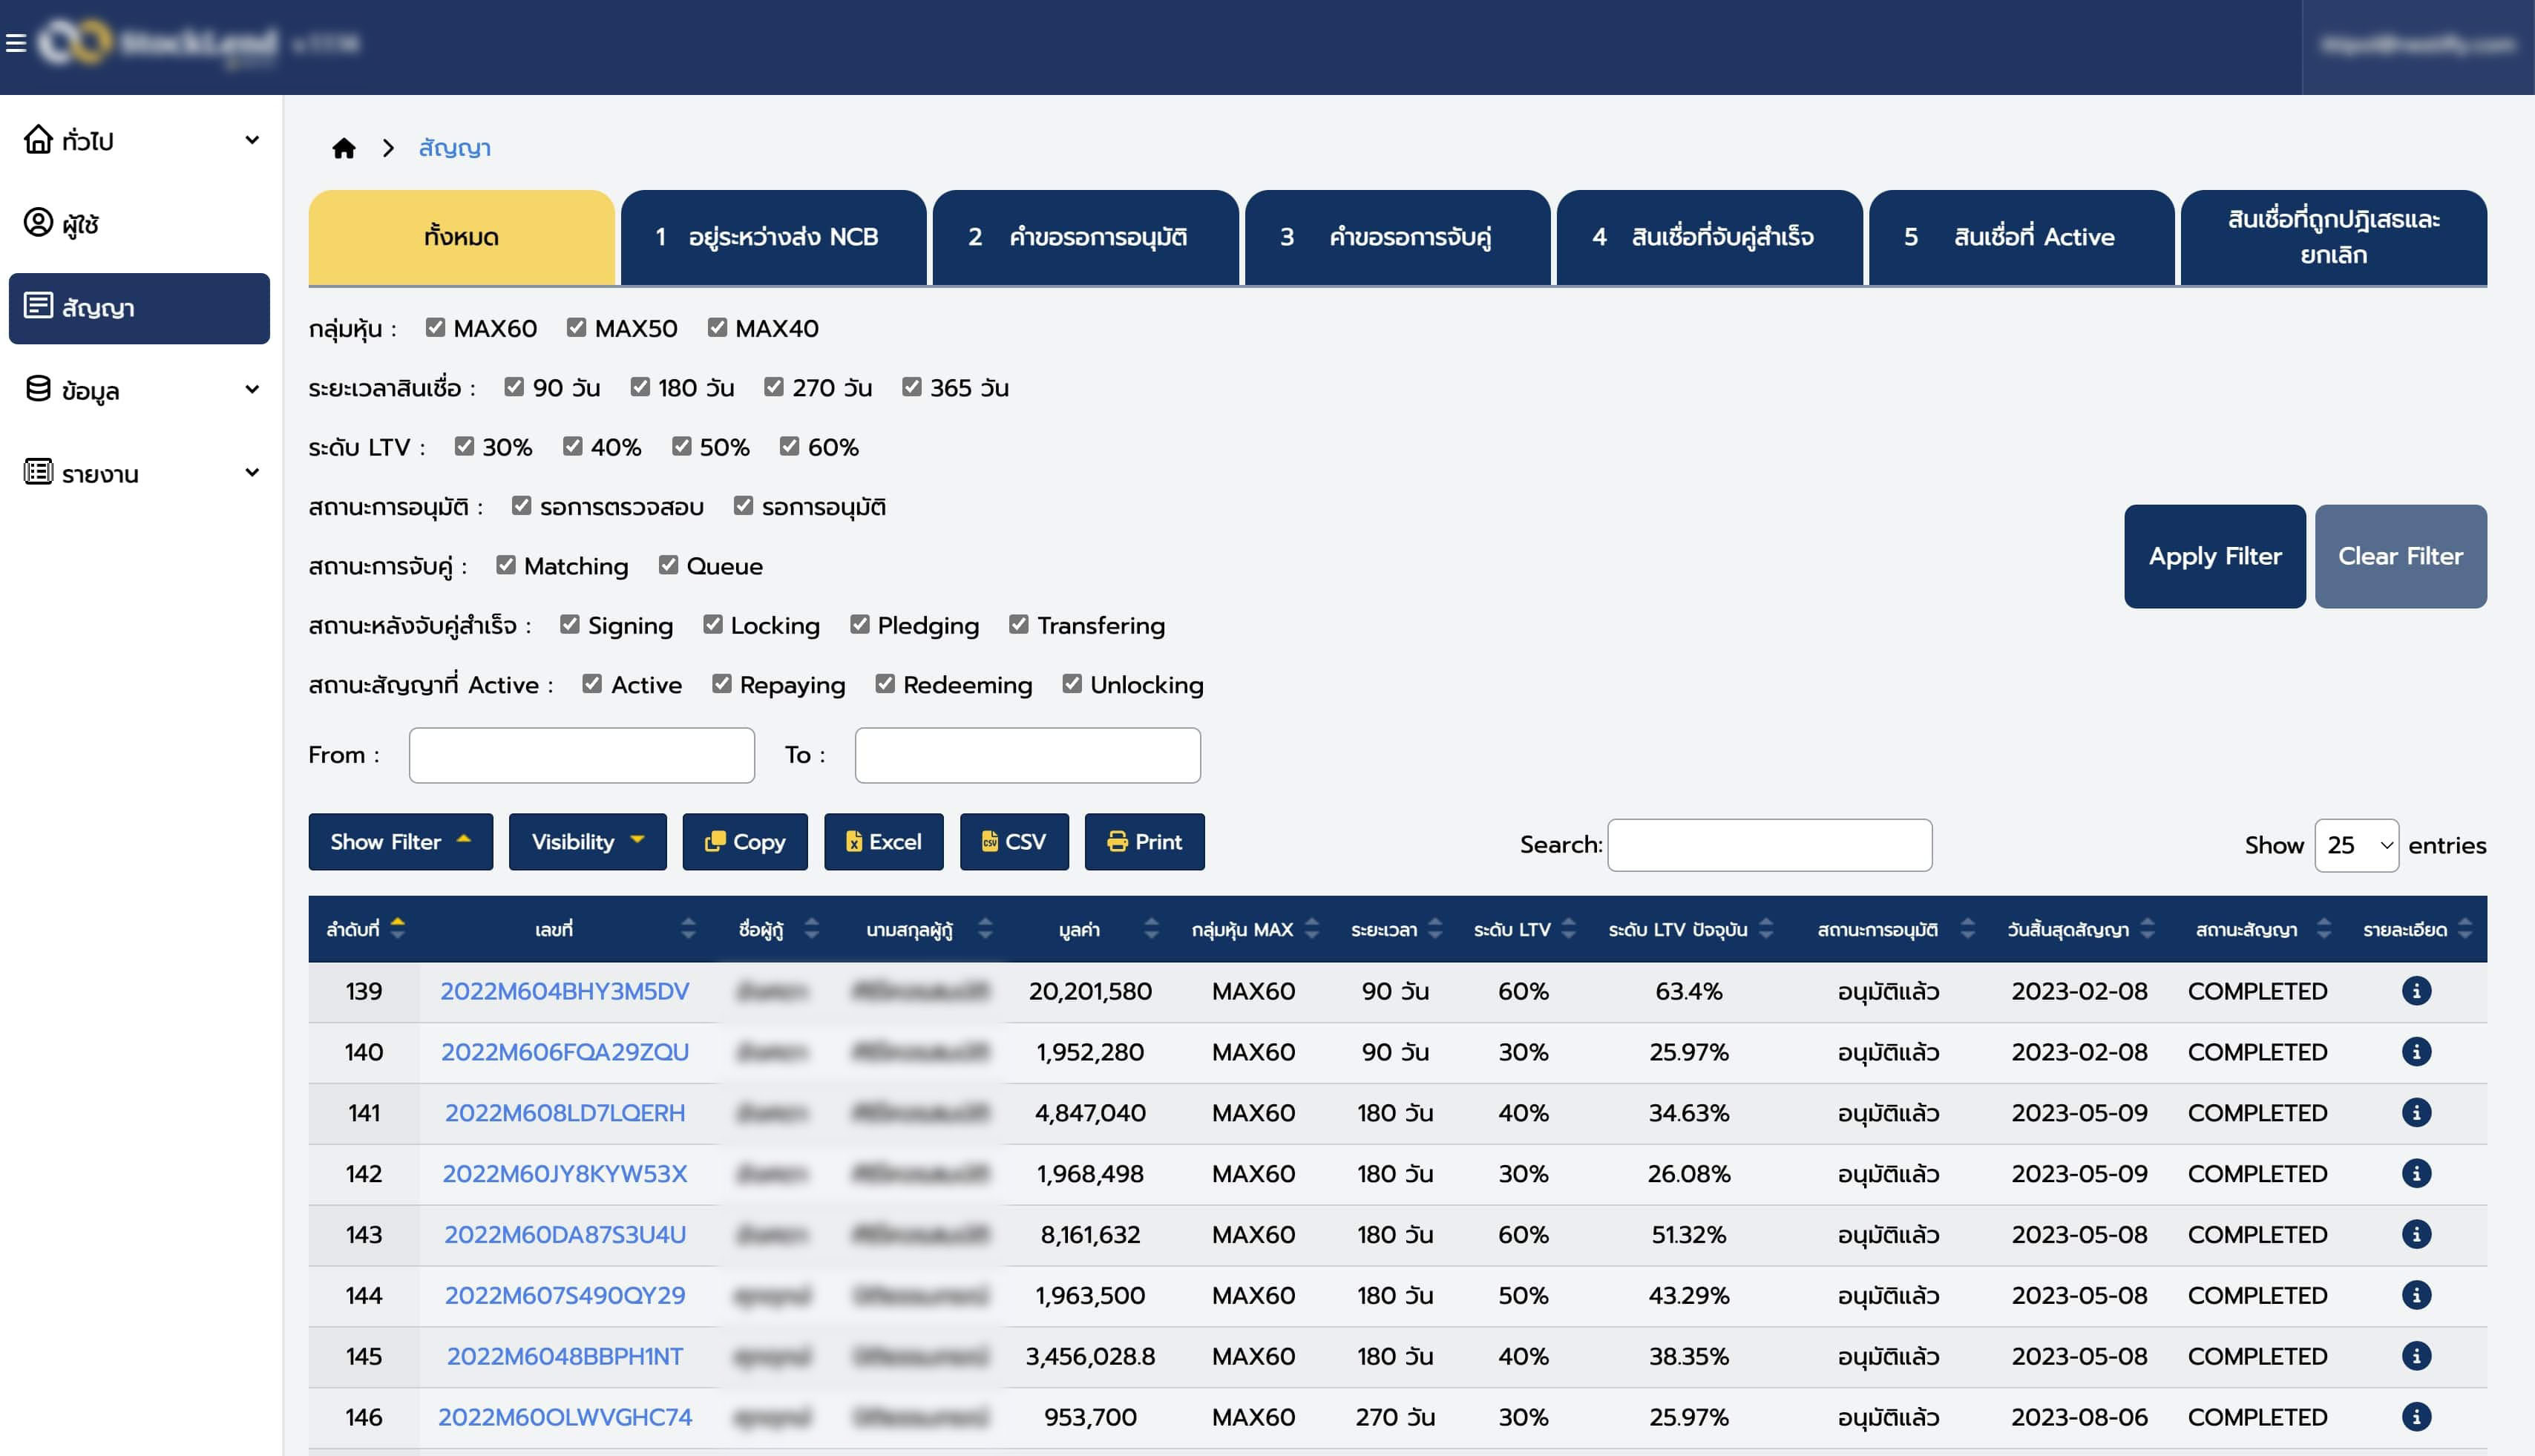The height and width of the screenshot is (1456, 2535).
Task: Sort by กลุ่มหุ้น MAX column arrows
Action: click(x=1312, y=929)
